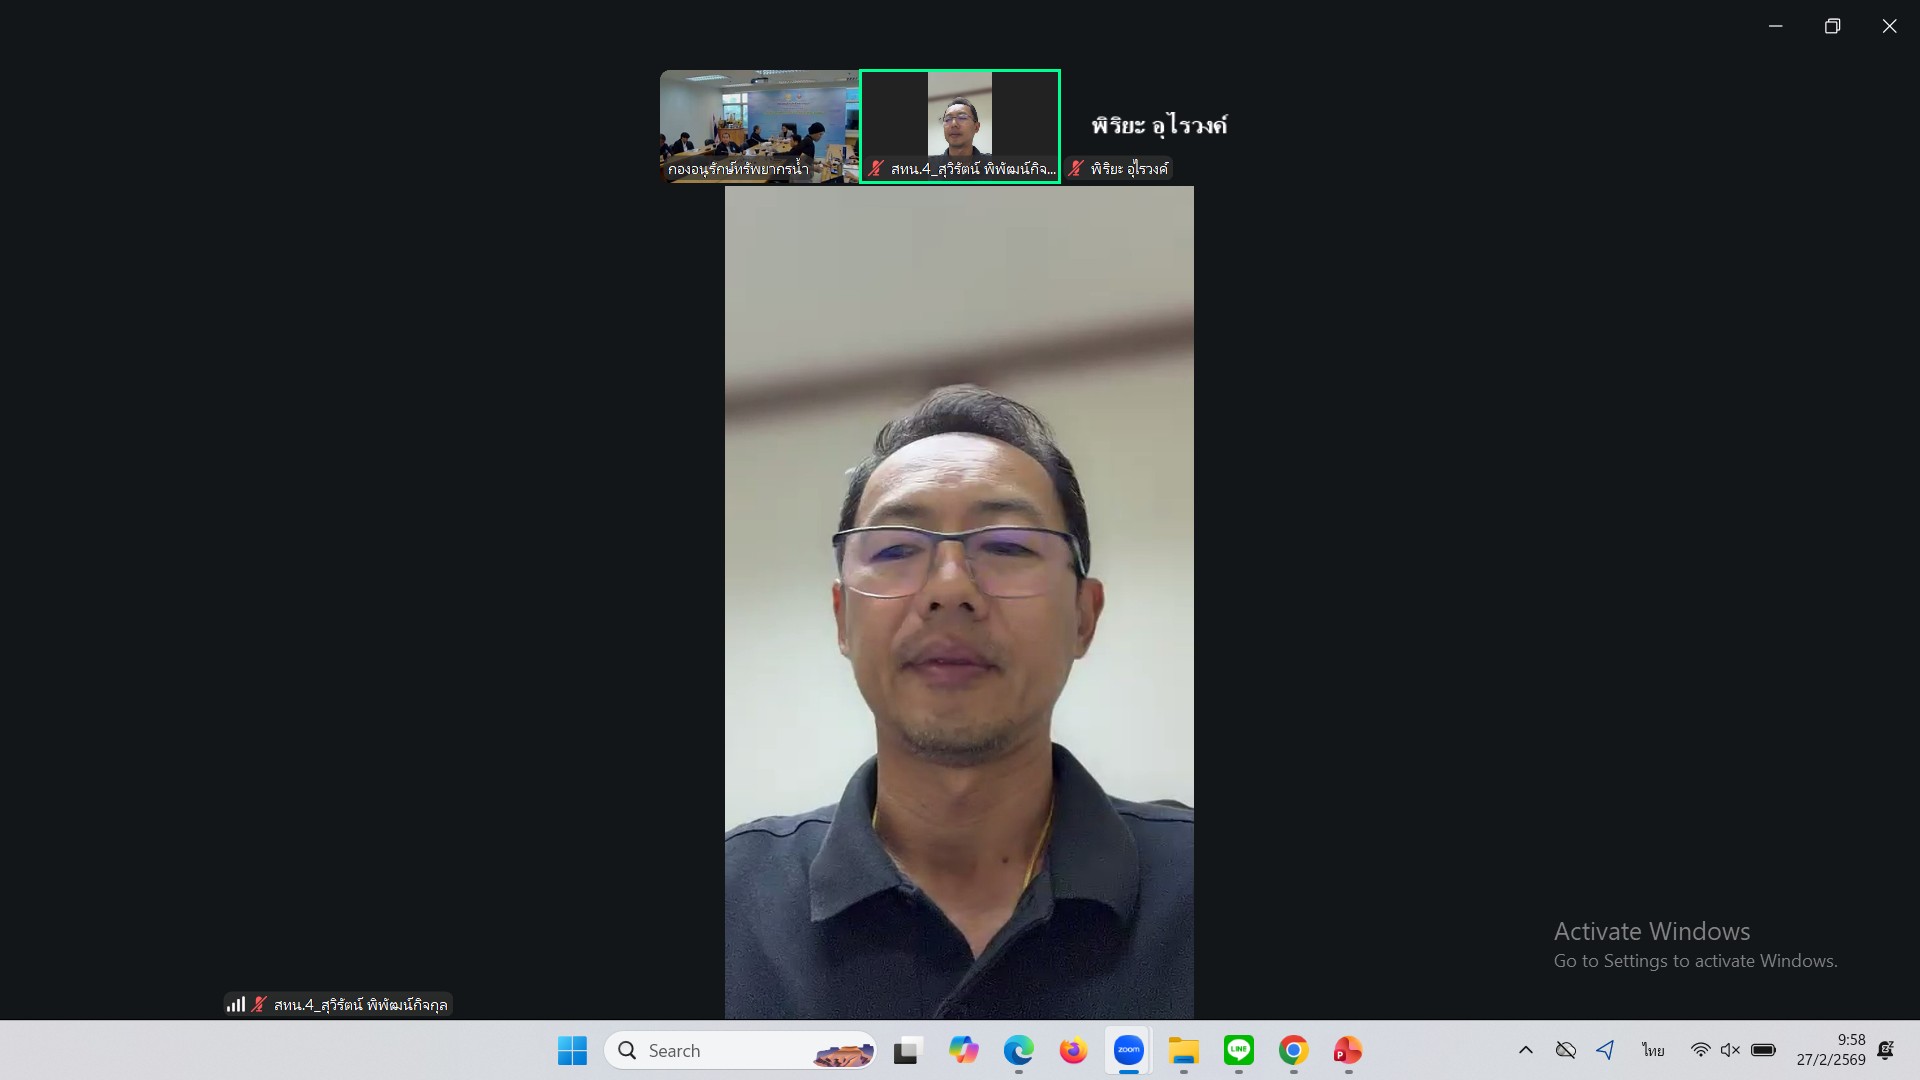Click the Windows Start button

click(x=572, y=1050)
